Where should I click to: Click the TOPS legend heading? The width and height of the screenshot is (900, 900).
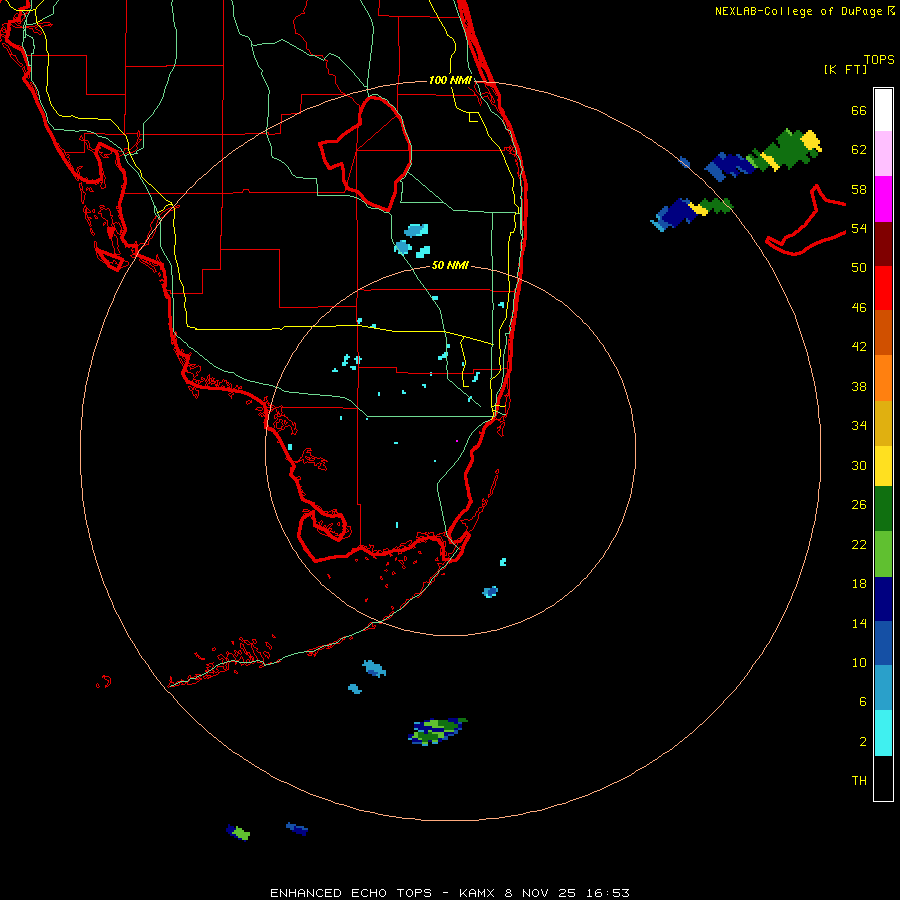(879, 59)
